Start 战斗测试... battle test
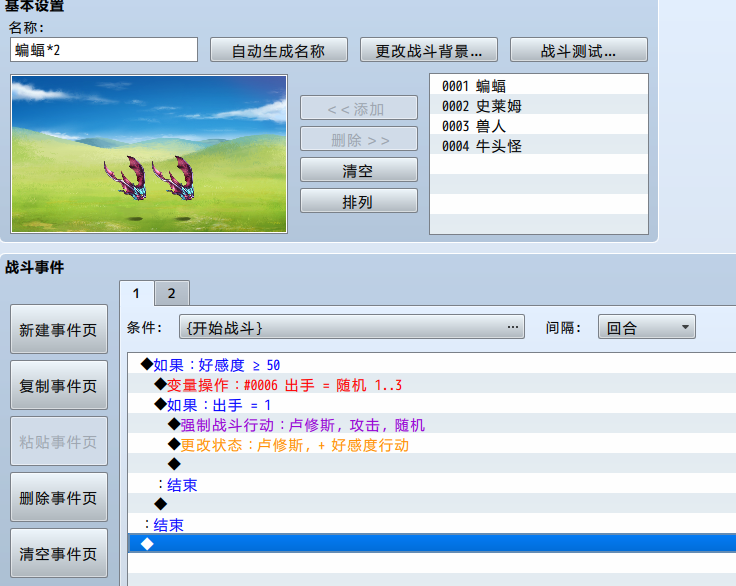 click(579, 50)
